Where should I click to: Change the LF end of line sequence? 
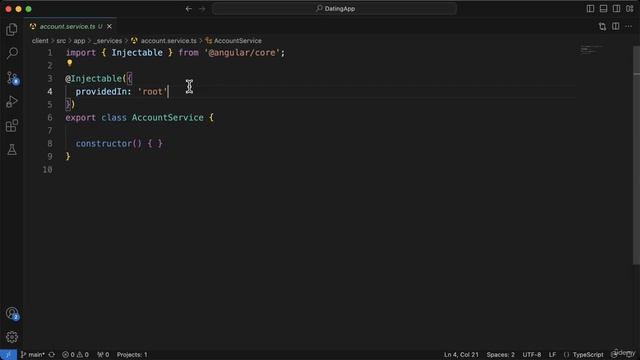(552, 355)
